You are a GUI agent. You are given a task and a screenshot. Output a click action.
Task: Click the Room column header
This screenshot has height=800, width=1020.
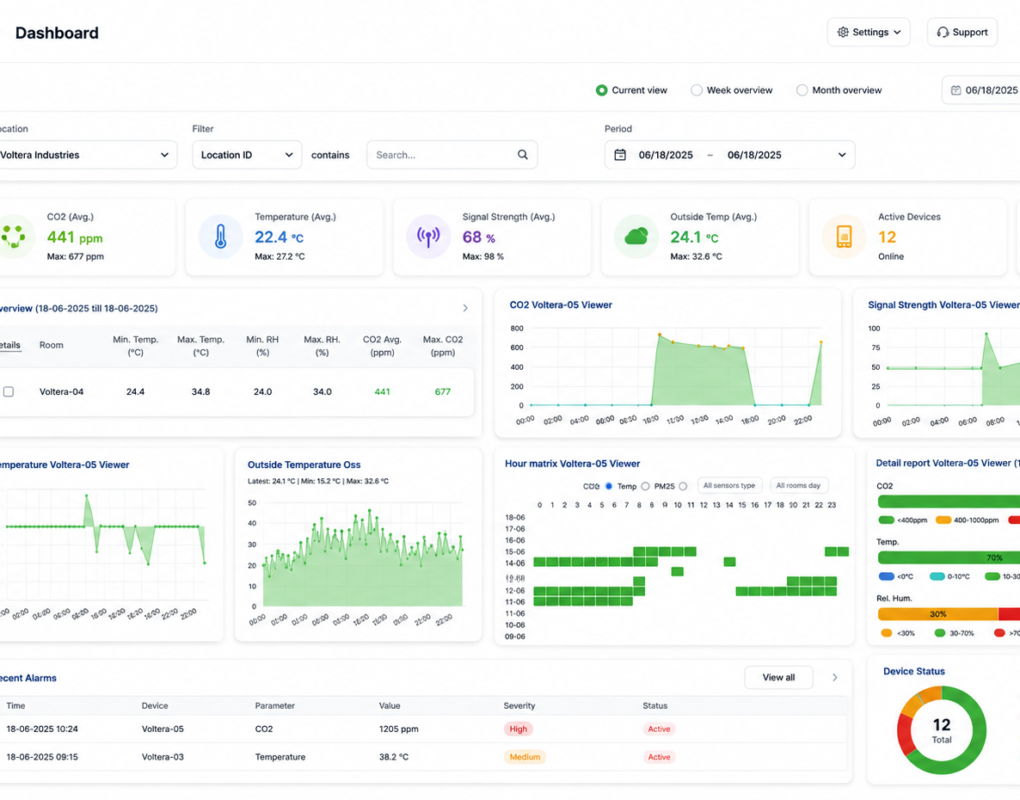coord(51,345)
